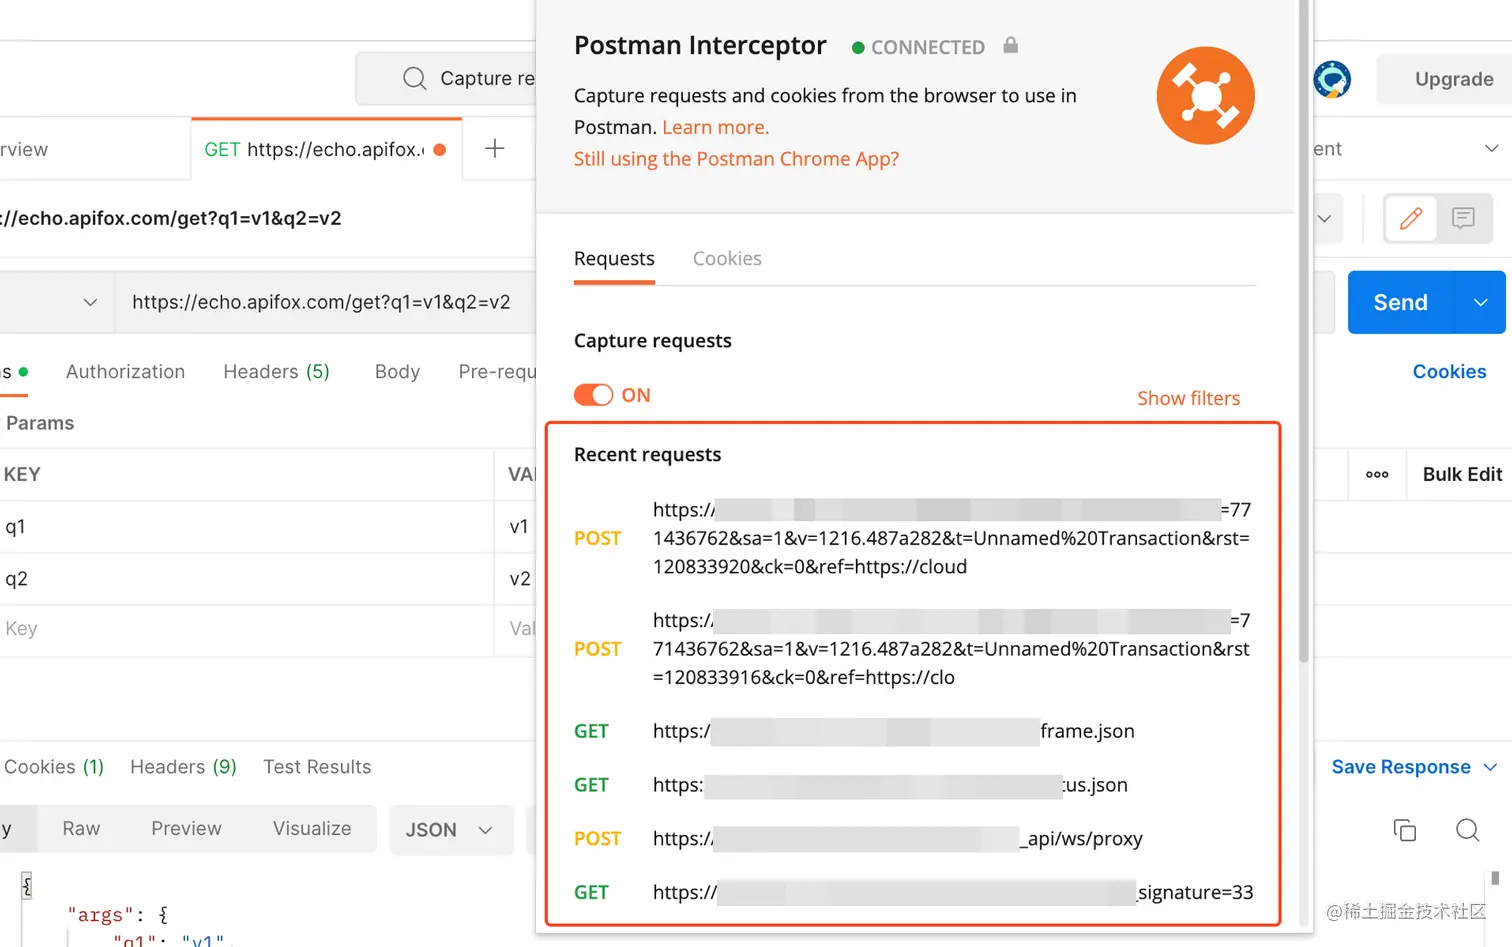Turn off the Capture requests toggle
Image resolution: width=1512 pixels, height=947 pixels.
pos(594,394)
